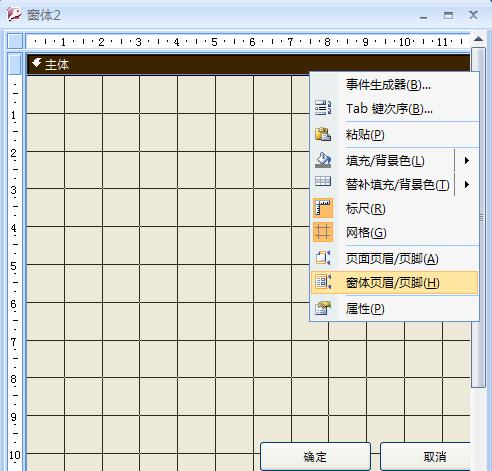Click the fill bucket icon
The width and height of the screenshot is (492, 471).
tap(323, 160)
